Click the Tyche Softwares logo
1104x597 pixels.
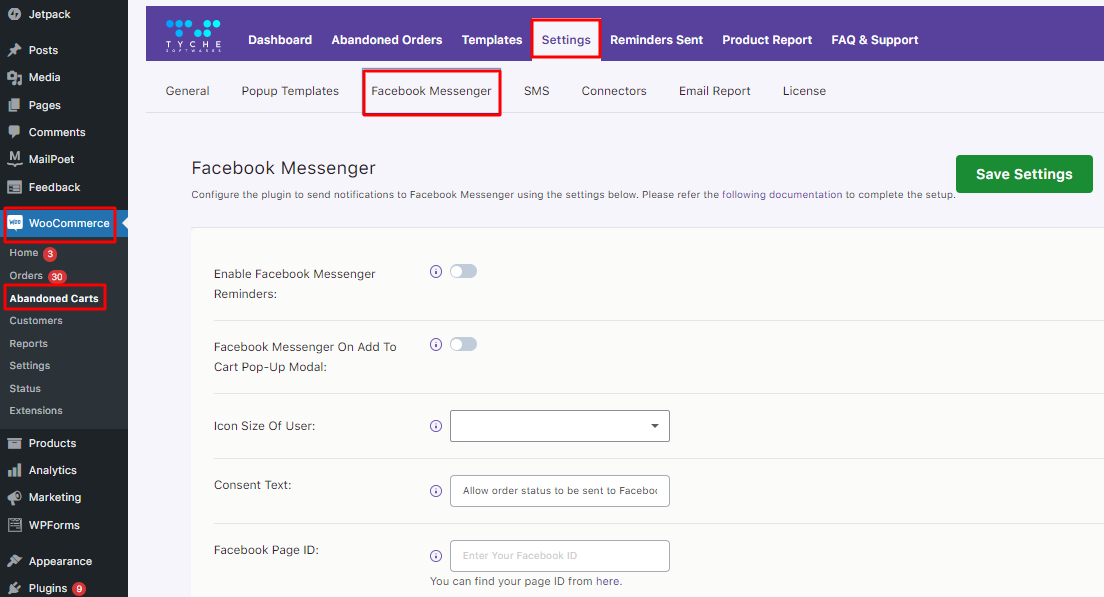193,35
